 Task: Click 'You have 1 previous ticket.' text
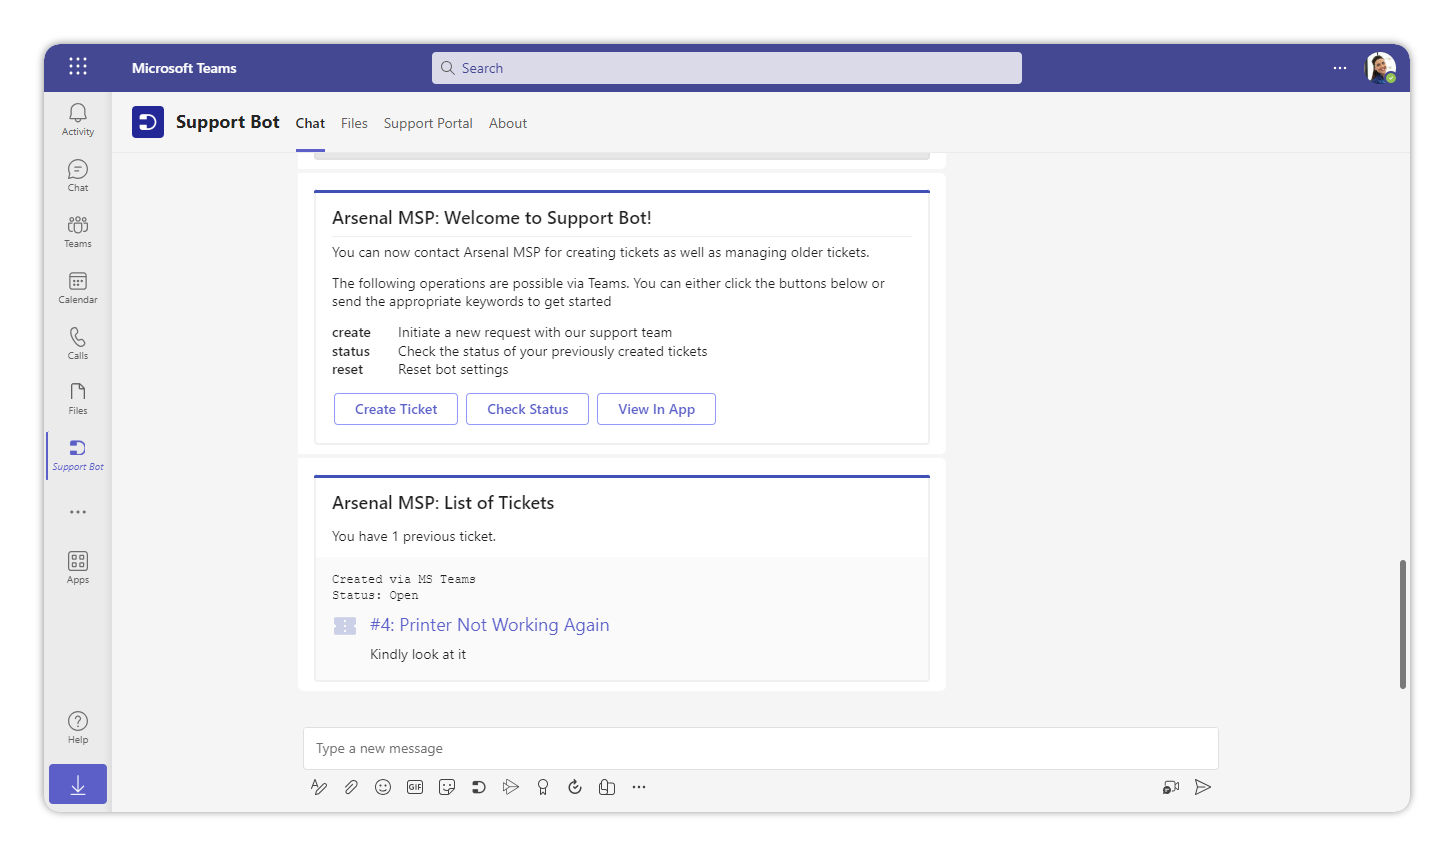[x=414, y=536]
